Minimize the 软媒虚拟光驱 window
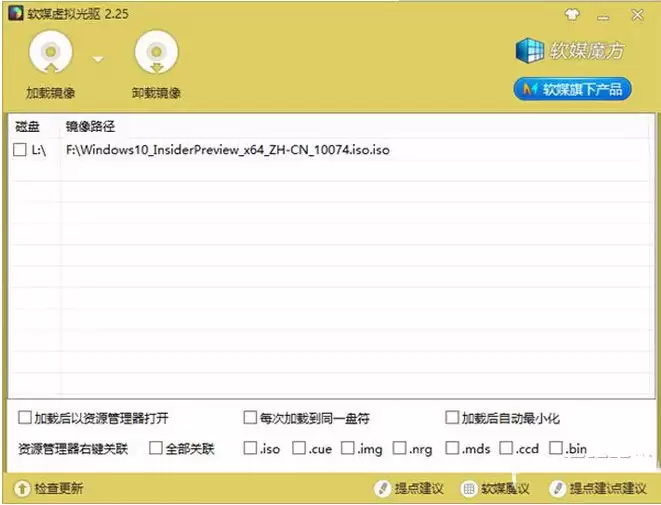The width and height of the screenshot is (661, 505). pyautogui.click(x=604, y=16)
